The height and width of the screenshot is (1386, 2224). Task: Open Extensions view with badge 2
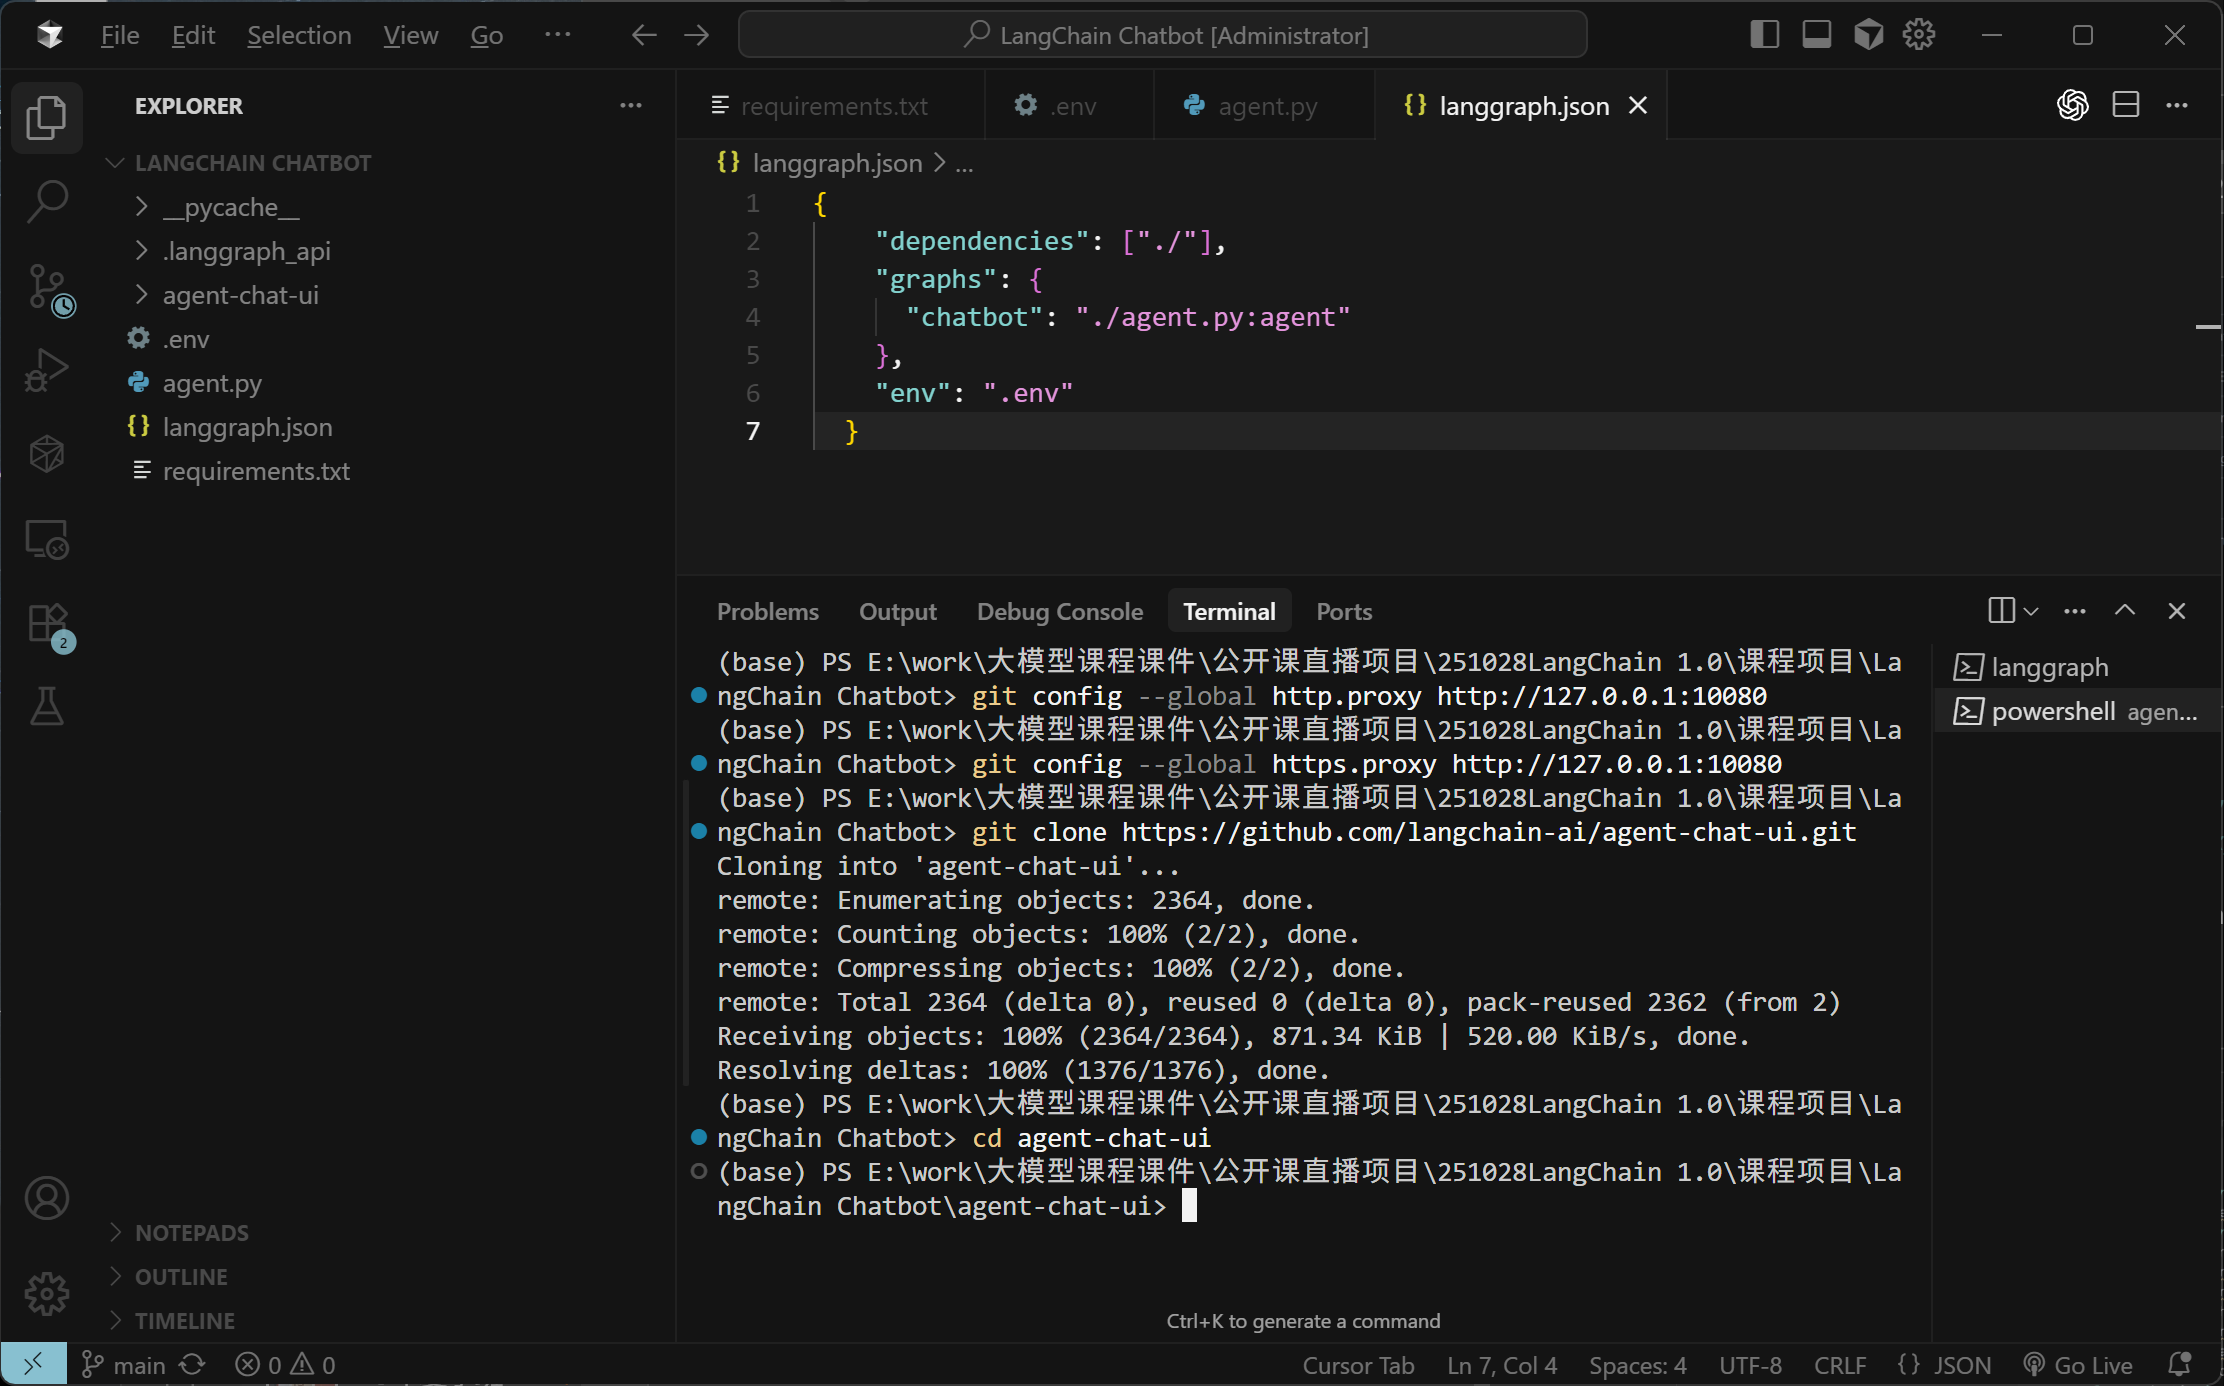click(48, 627)
